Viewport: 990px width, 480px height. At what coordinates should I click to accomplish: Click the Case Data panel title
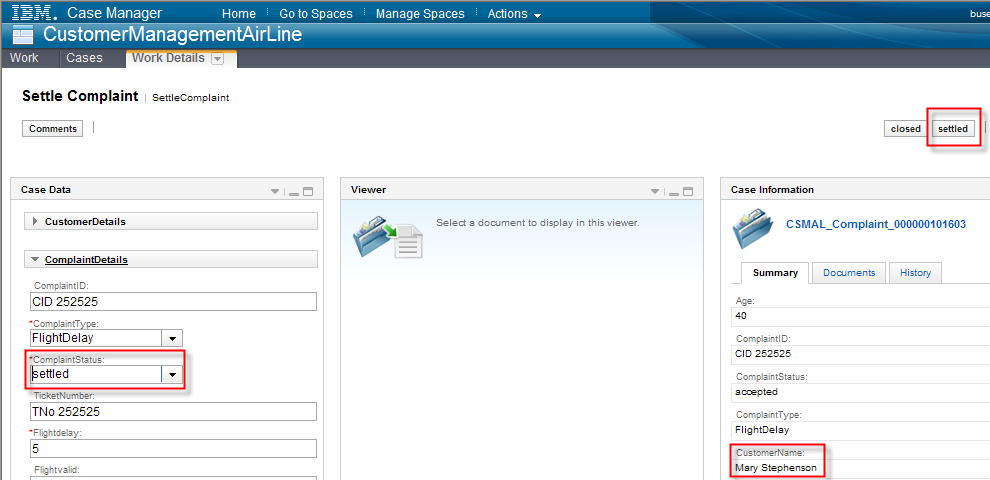click(46, 189)
